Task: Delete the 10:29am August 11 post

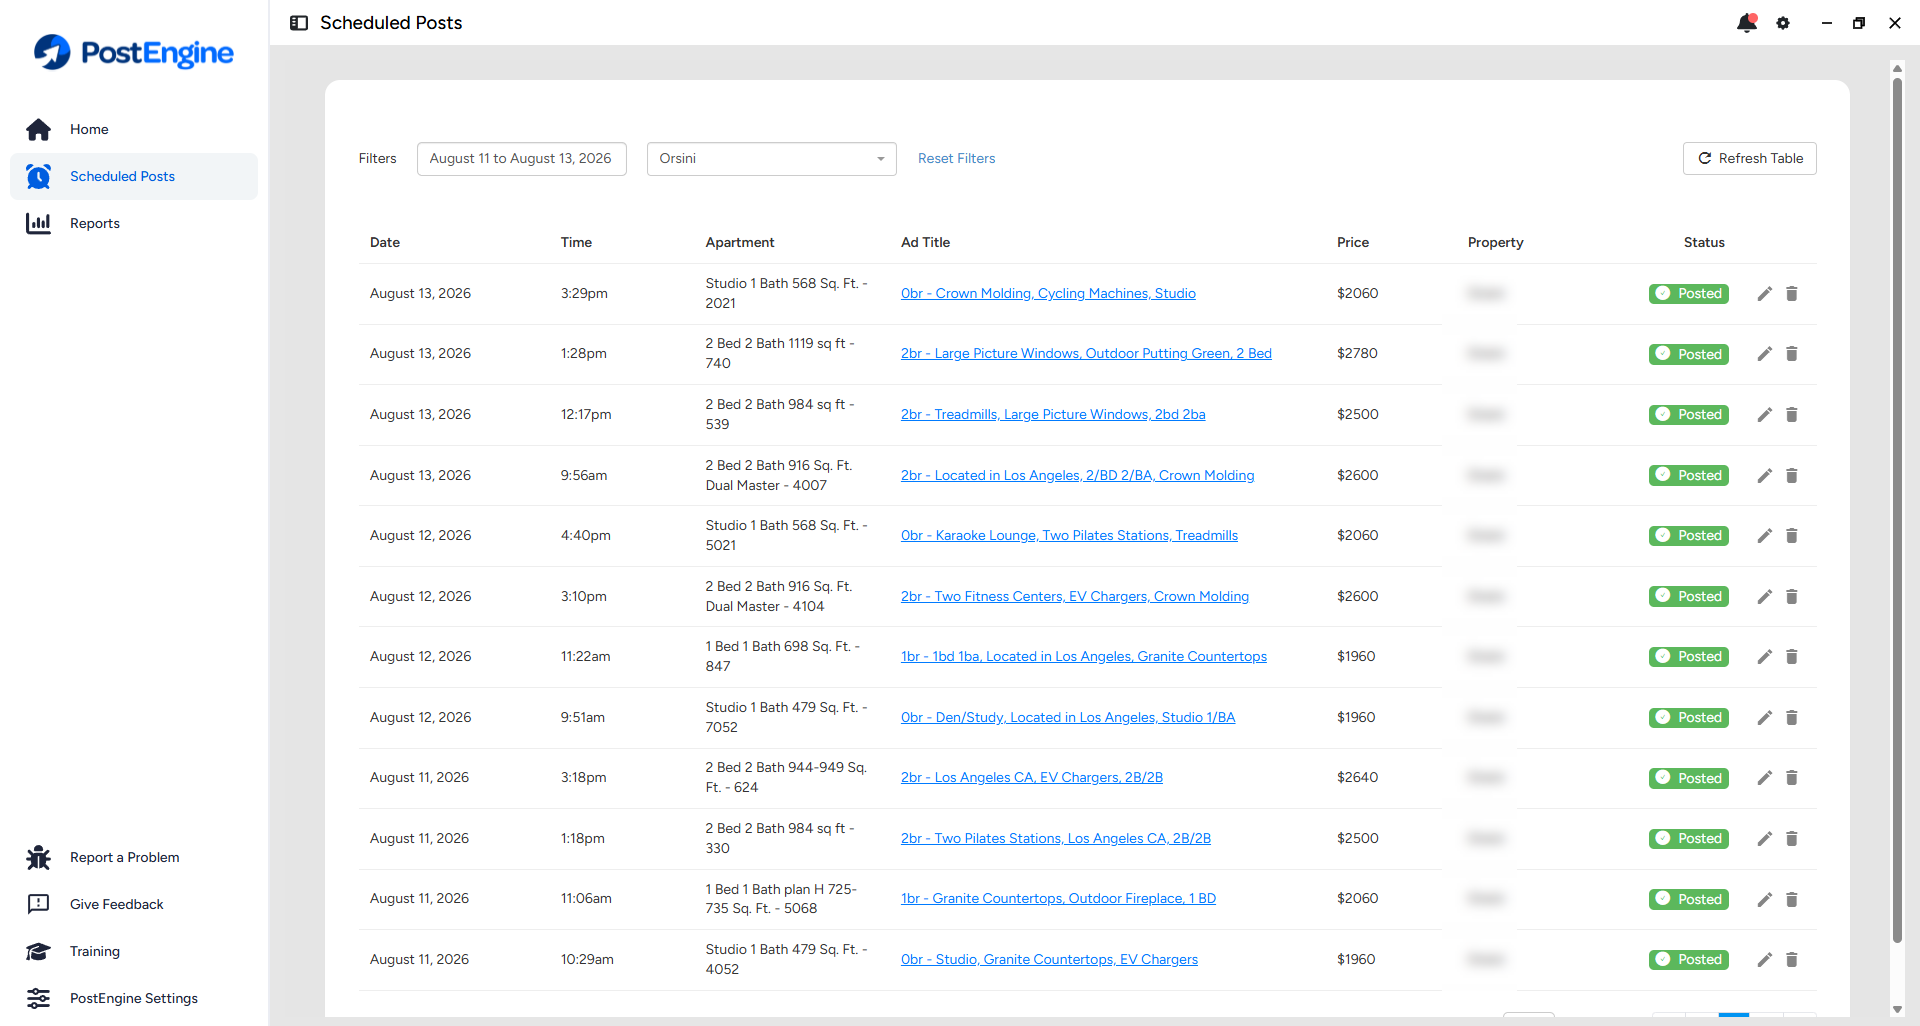Action: tap(1792, 960)
